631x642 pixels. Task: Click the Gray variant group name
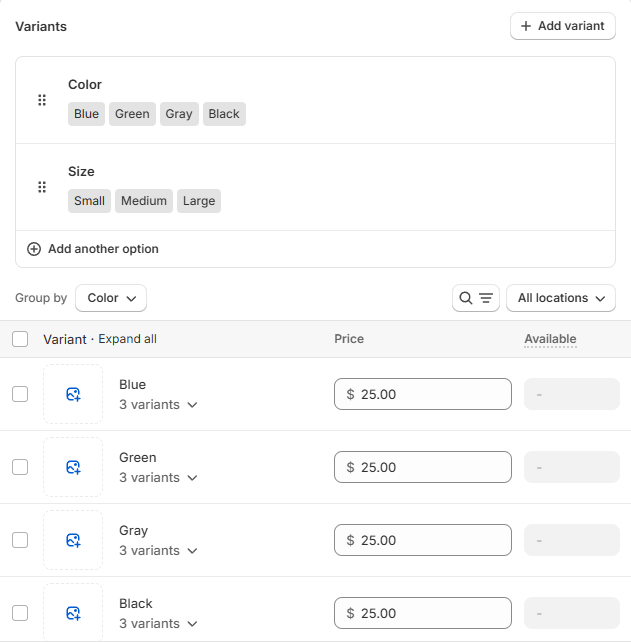(133, 531)
